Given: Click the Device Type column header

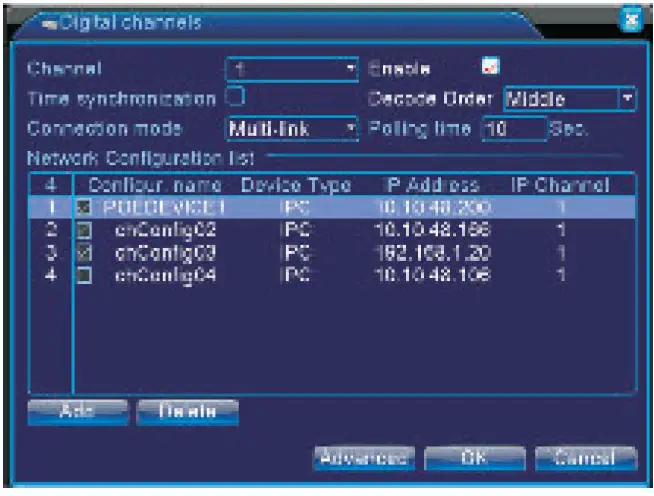Looking at the screenshot, I should [296, 185].
